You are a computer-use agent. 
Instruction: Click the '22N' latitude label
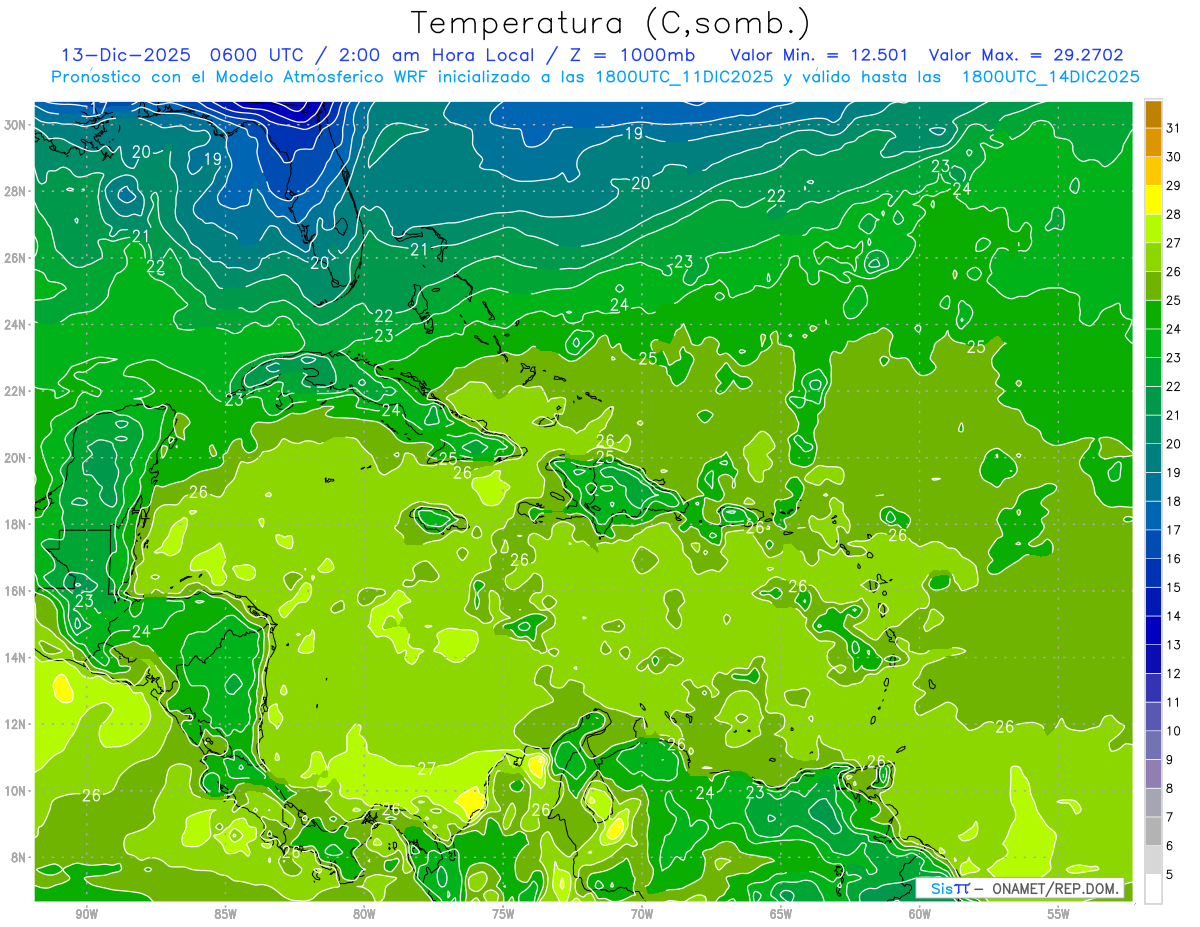tap(15, 391)
